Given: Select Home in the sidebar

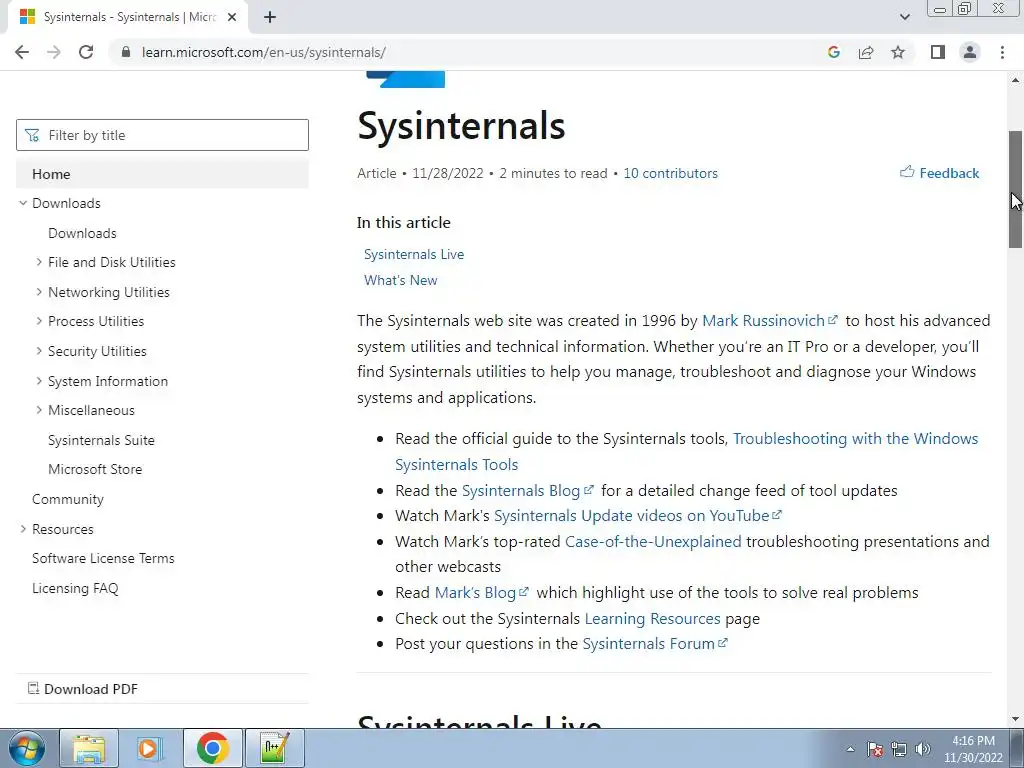Looking at the screenshot, I should [x=163, y=174].
